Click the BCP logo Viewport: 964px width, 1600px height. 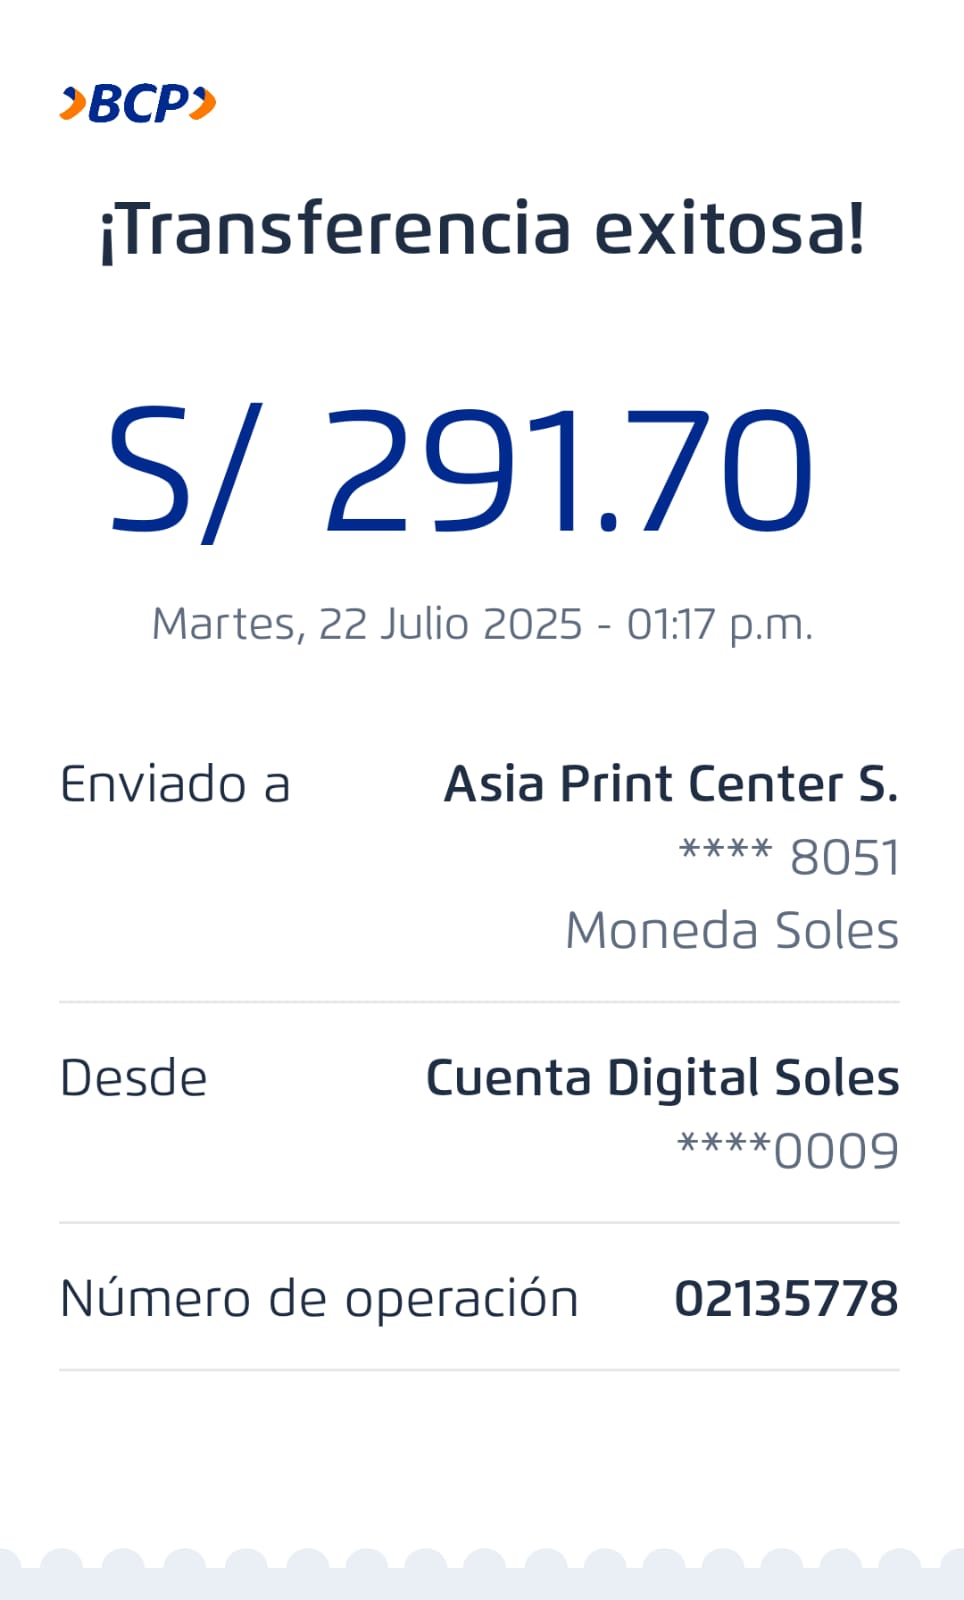tap(138, 103)
